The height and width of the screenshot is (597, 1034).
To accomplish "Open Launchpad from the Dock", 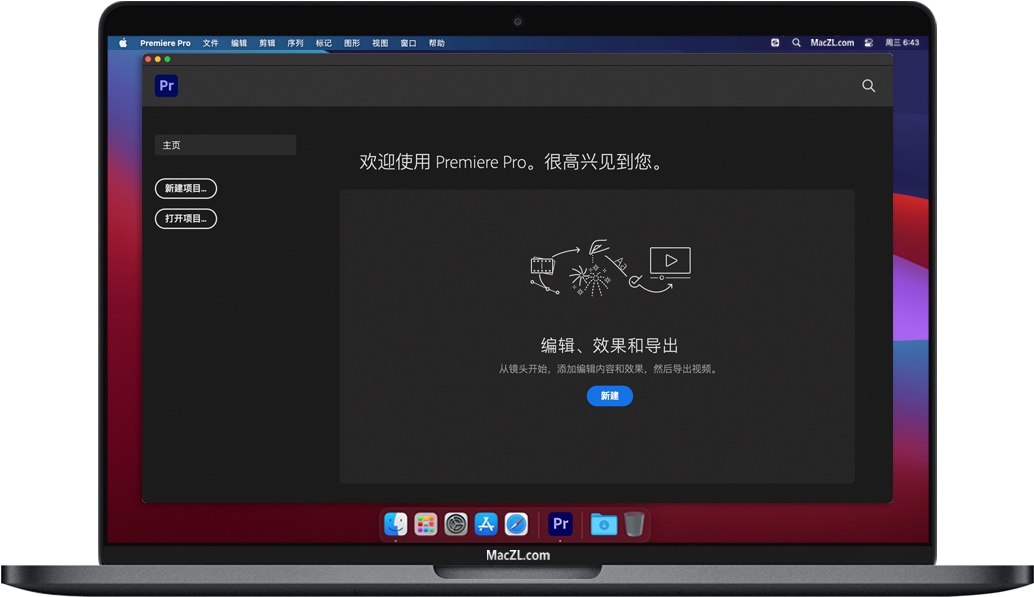I will (x=425, y=524).
